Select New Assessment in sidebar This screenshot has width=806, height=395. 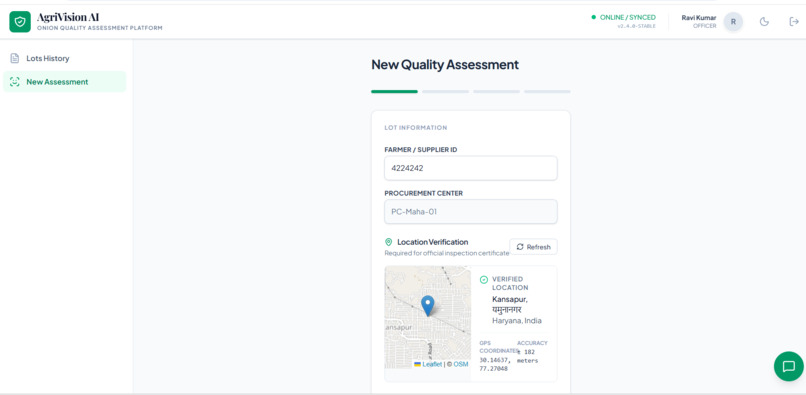coord(64,82)
